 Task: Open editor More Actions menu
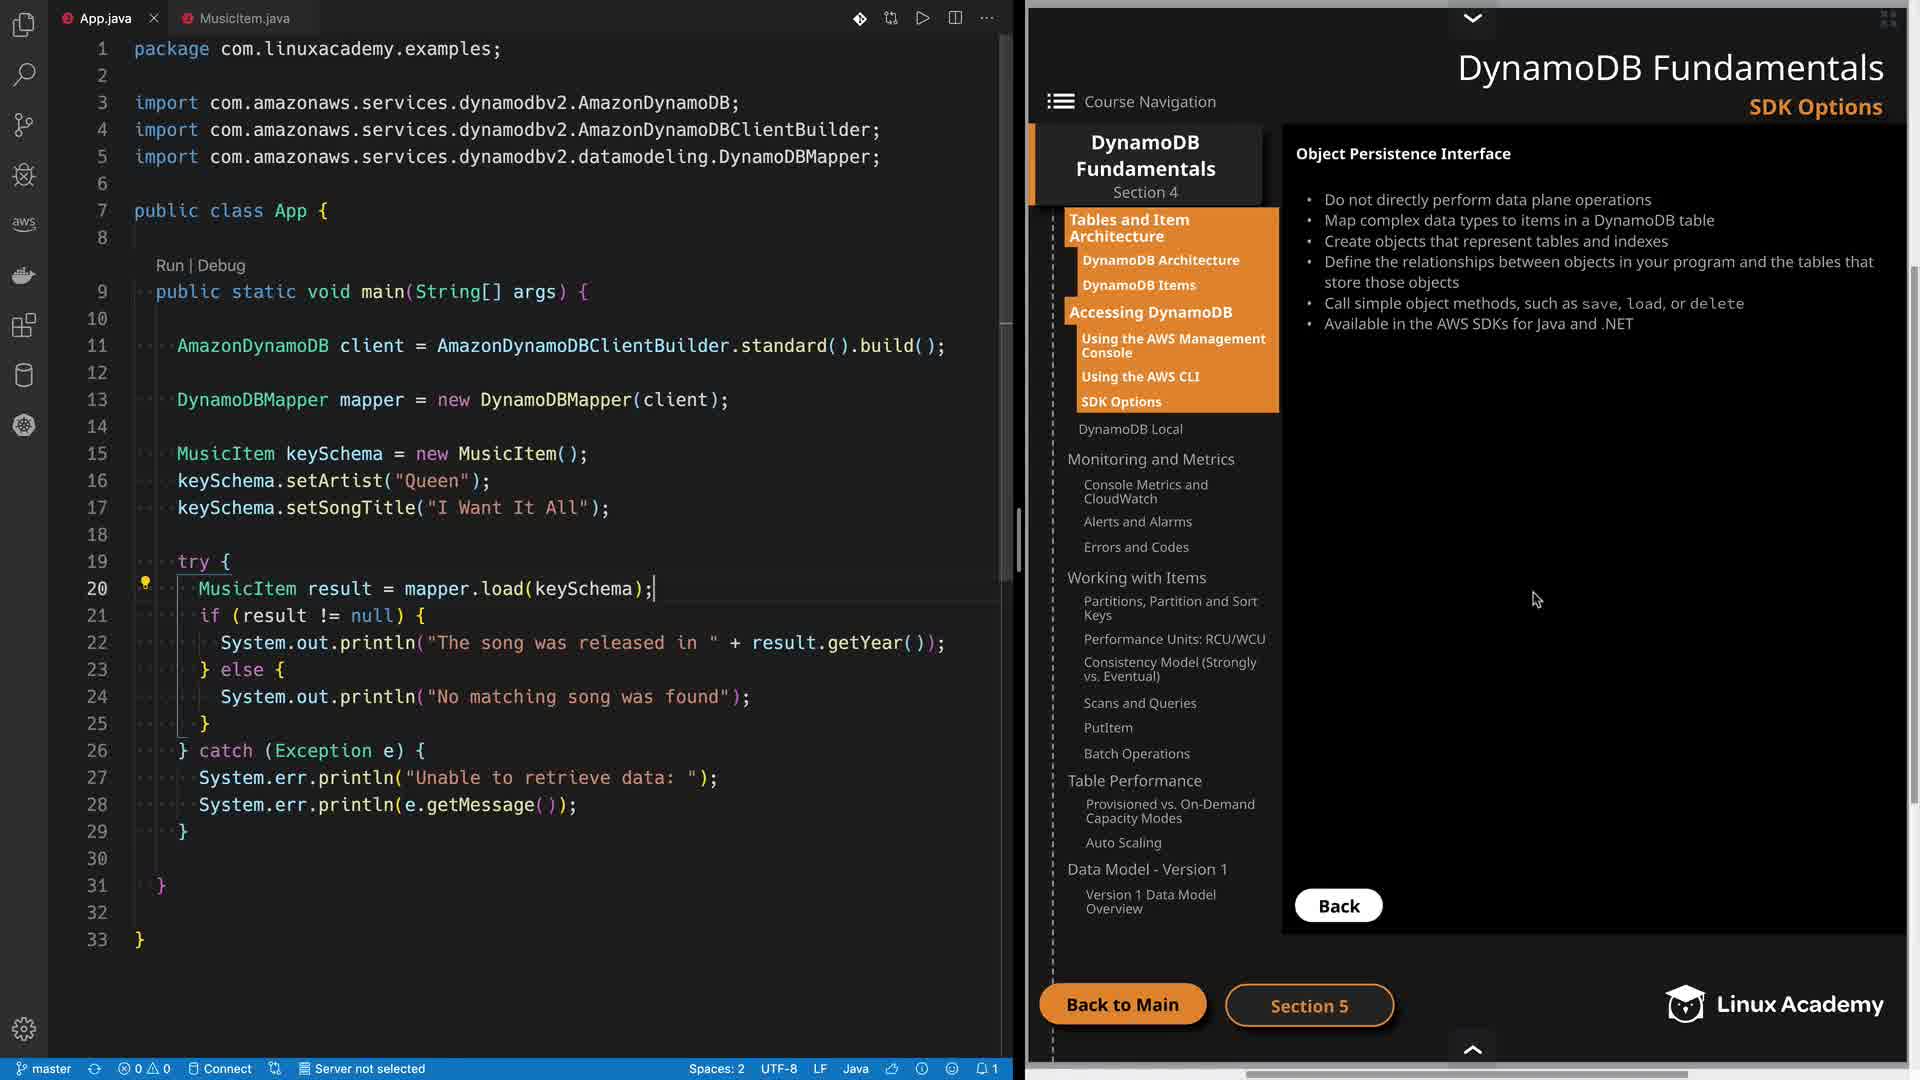[x=987, y=18]
